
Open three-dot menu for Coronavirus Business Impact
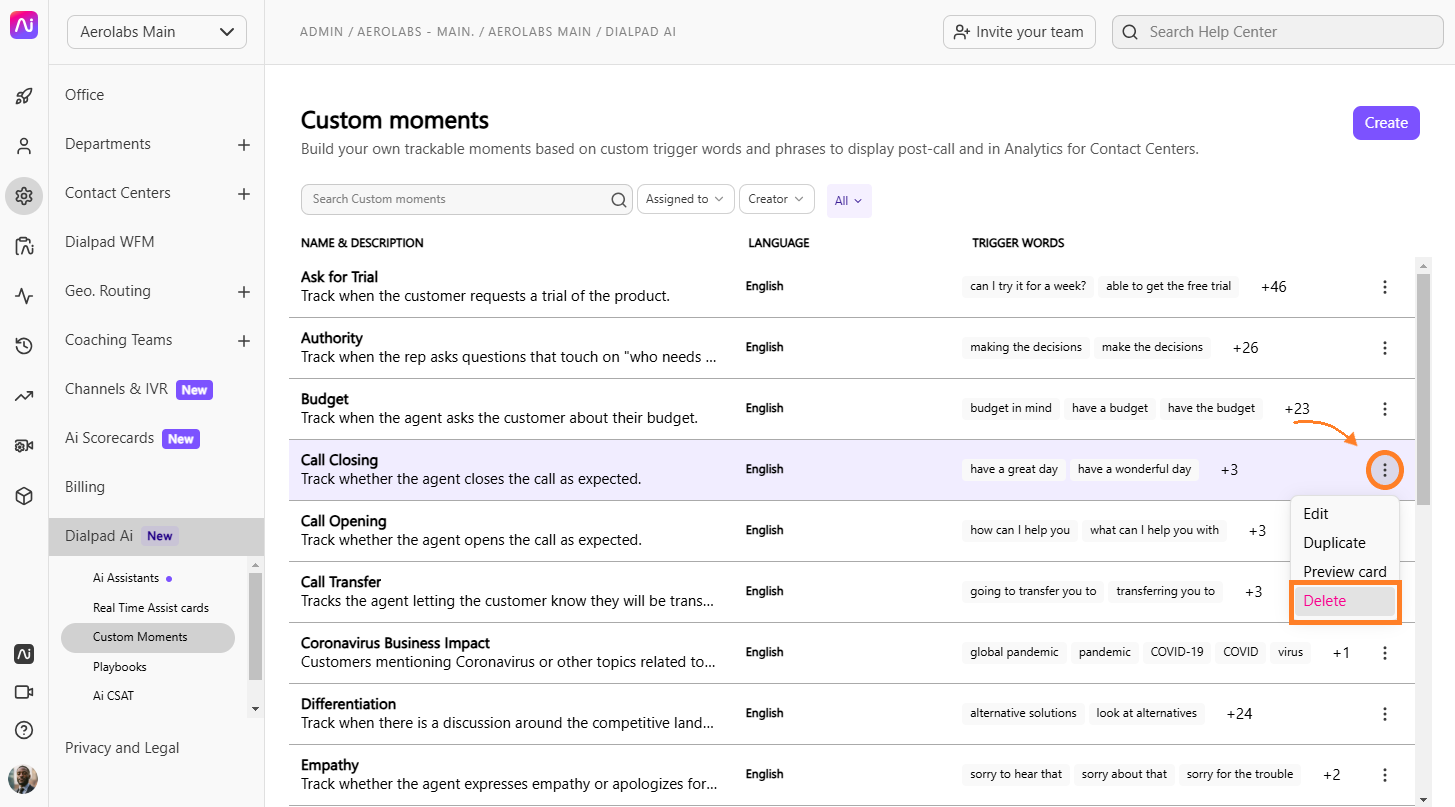1385,653
